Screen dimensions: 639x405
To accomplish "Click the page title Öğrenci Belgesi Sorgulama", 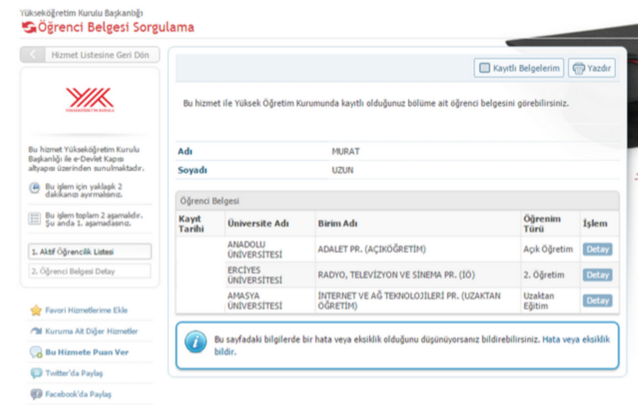I will click(x=116, y=27).
